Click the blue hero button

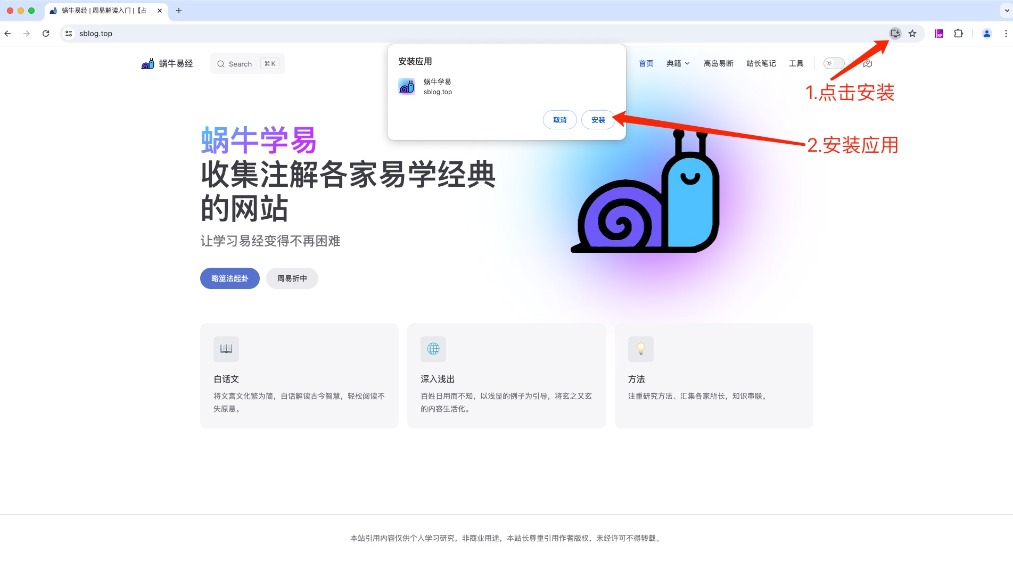click(230, 279)
